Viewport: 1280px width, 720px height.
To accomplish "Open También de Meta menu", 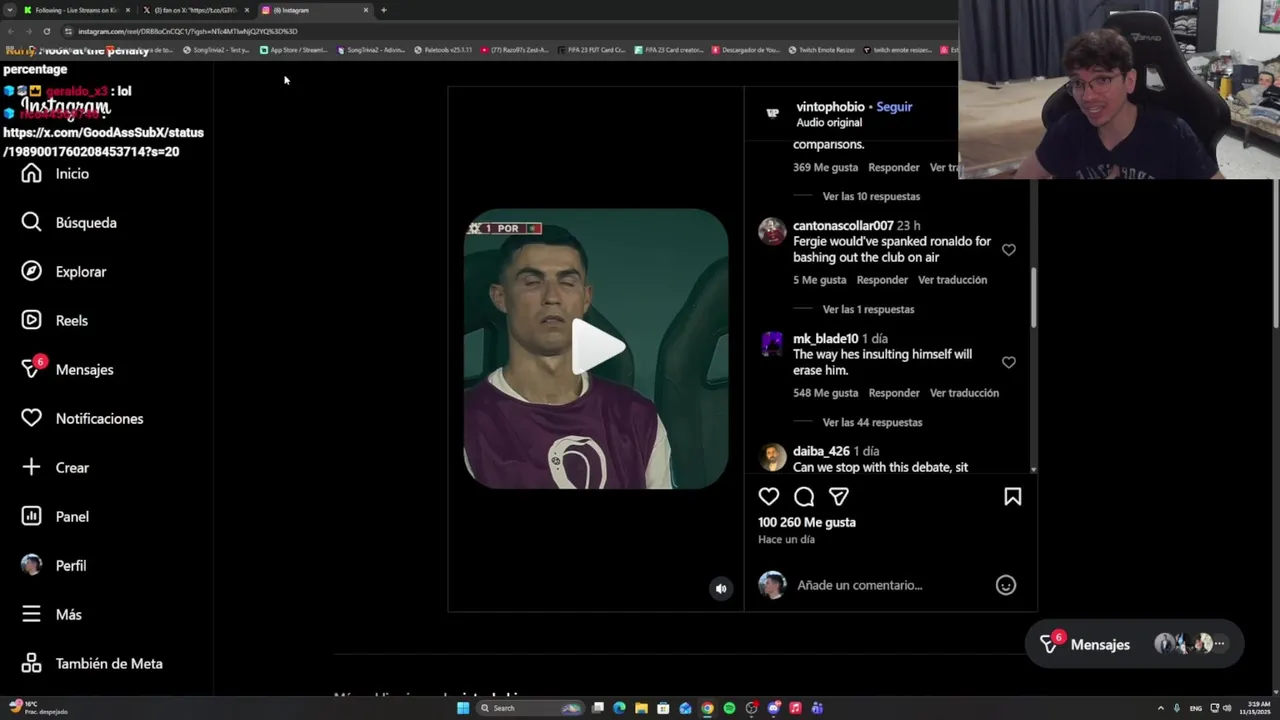I will pyautogui.click(x=92, y=664).
